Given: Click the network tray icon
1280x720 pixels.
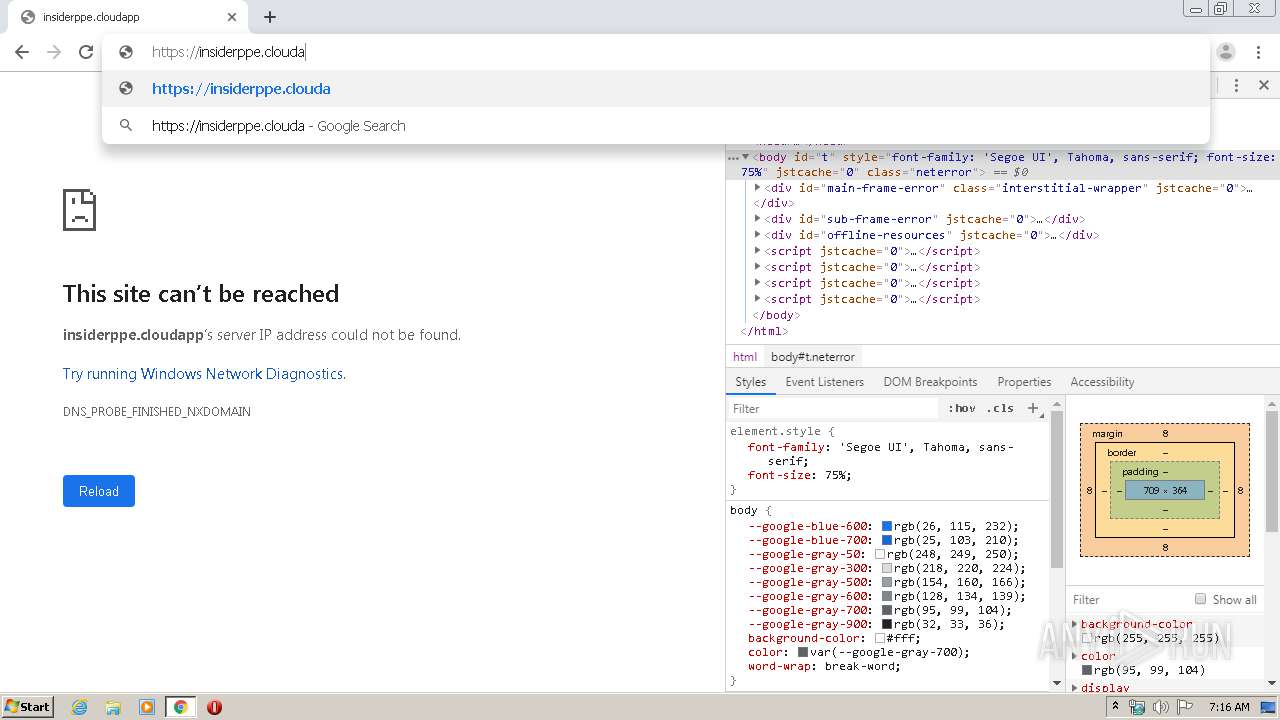Looking at the screenshot, I should pyautogui.click(x=1138, y=707).
